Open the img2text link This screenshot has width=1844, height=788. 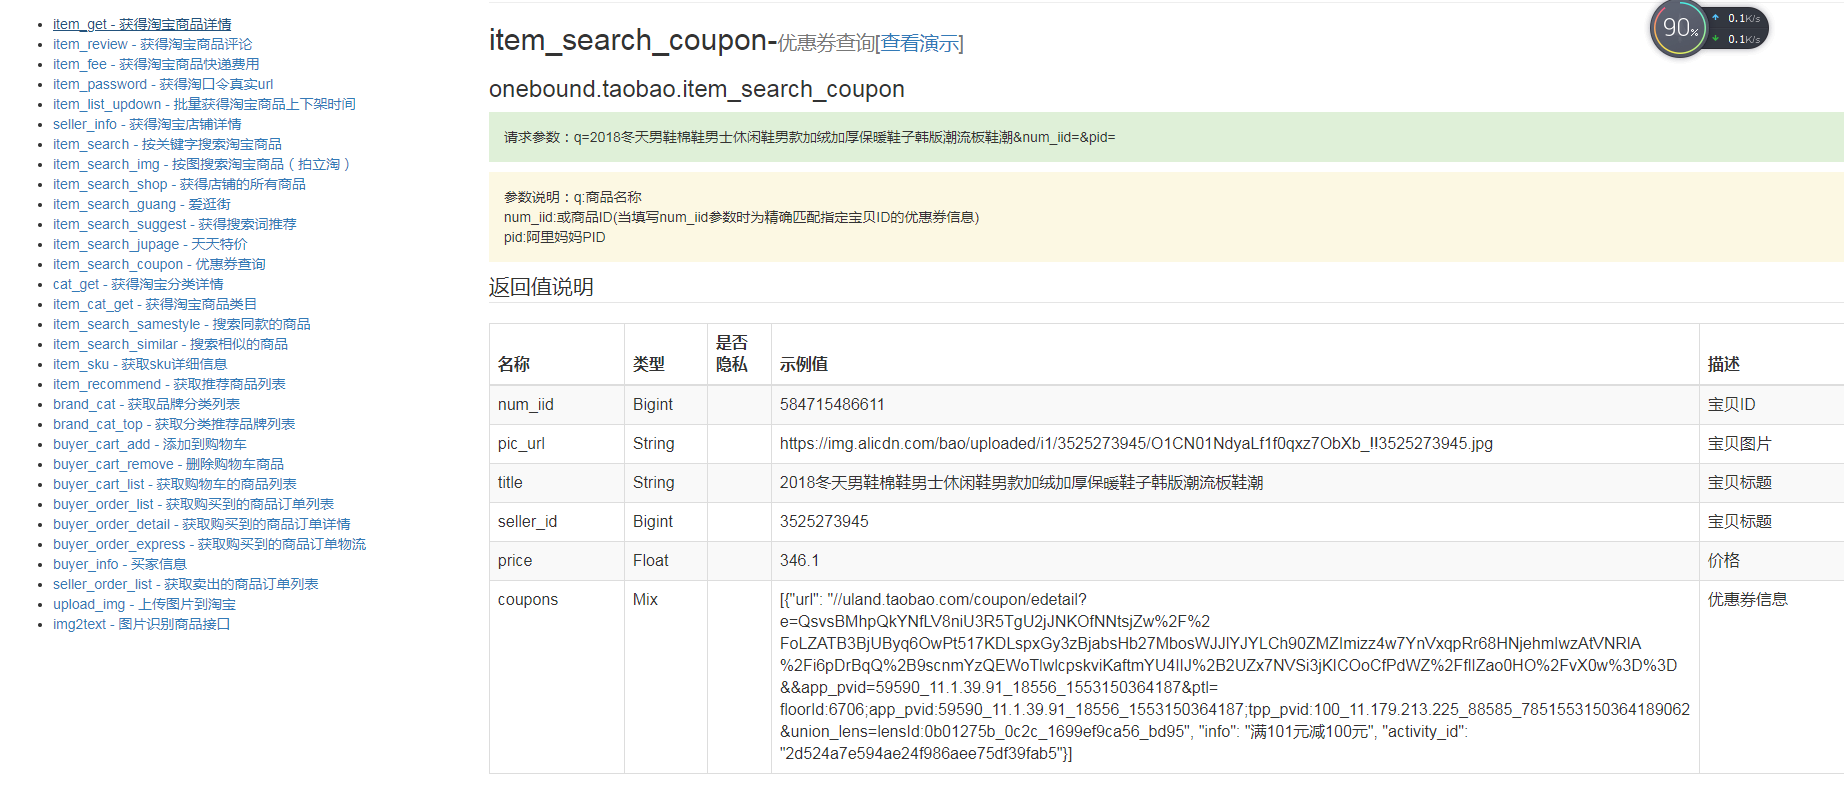click(142, 624)
